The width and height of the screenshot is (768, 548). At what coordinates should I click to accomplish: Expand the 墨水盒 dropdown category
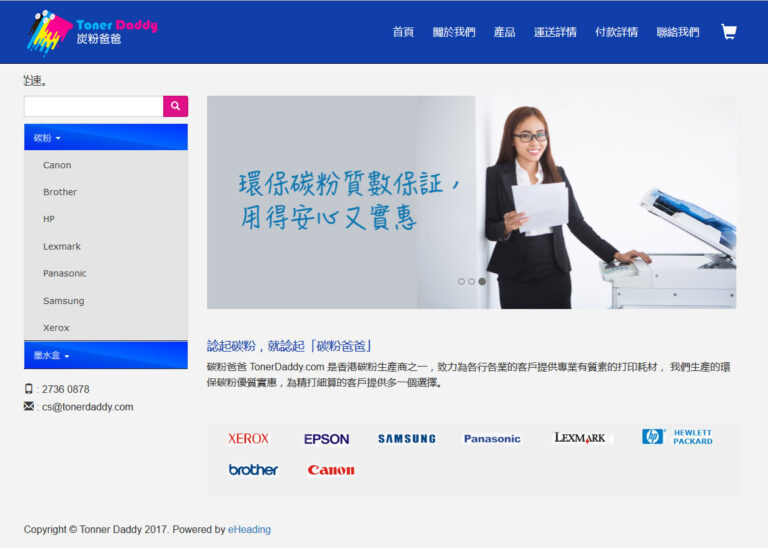[52, 355]
